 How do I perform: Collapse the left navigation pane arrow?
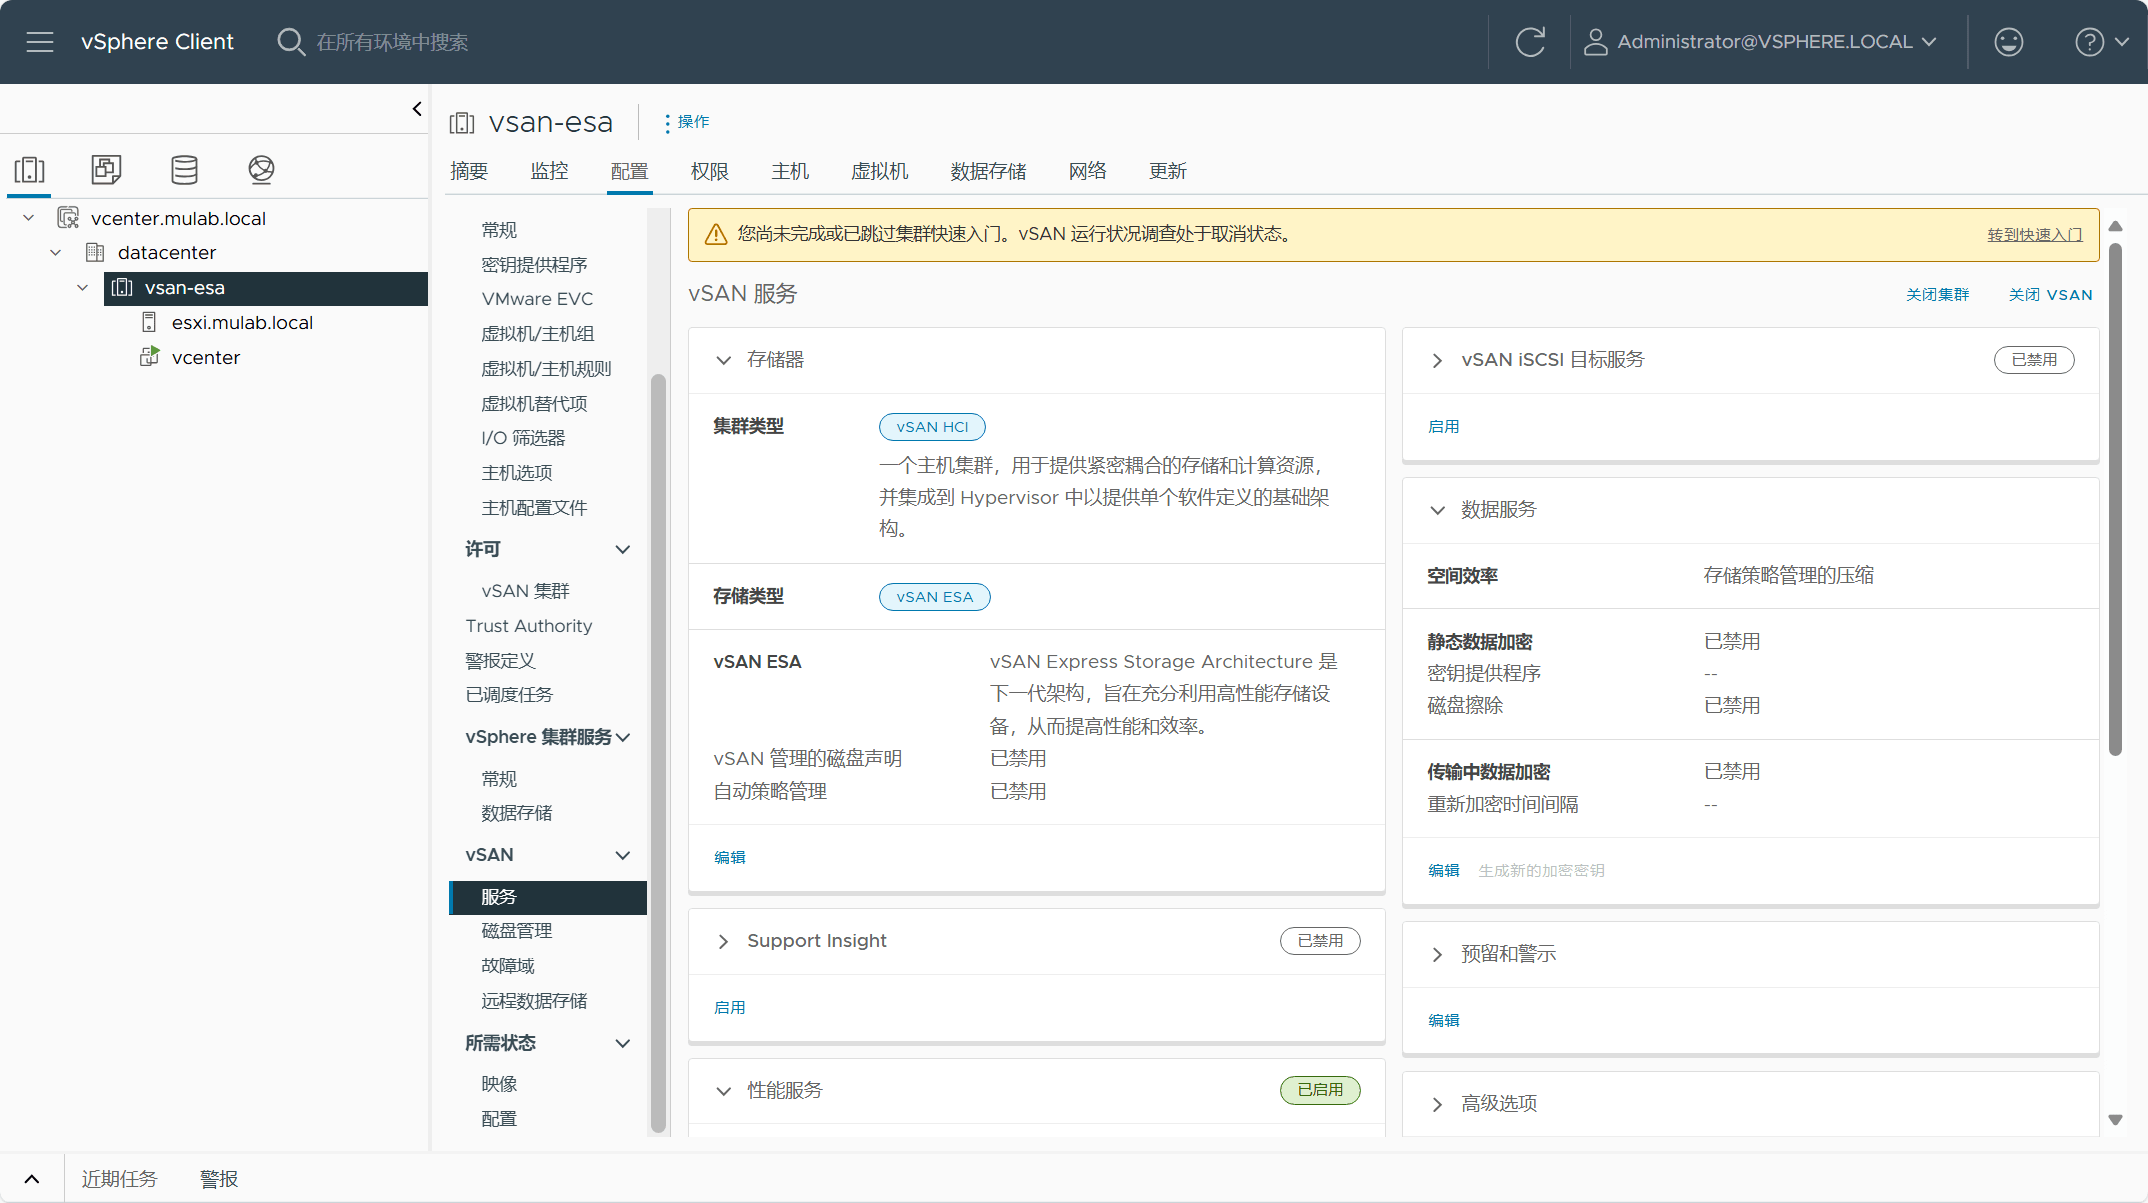(x=417, y=109)
